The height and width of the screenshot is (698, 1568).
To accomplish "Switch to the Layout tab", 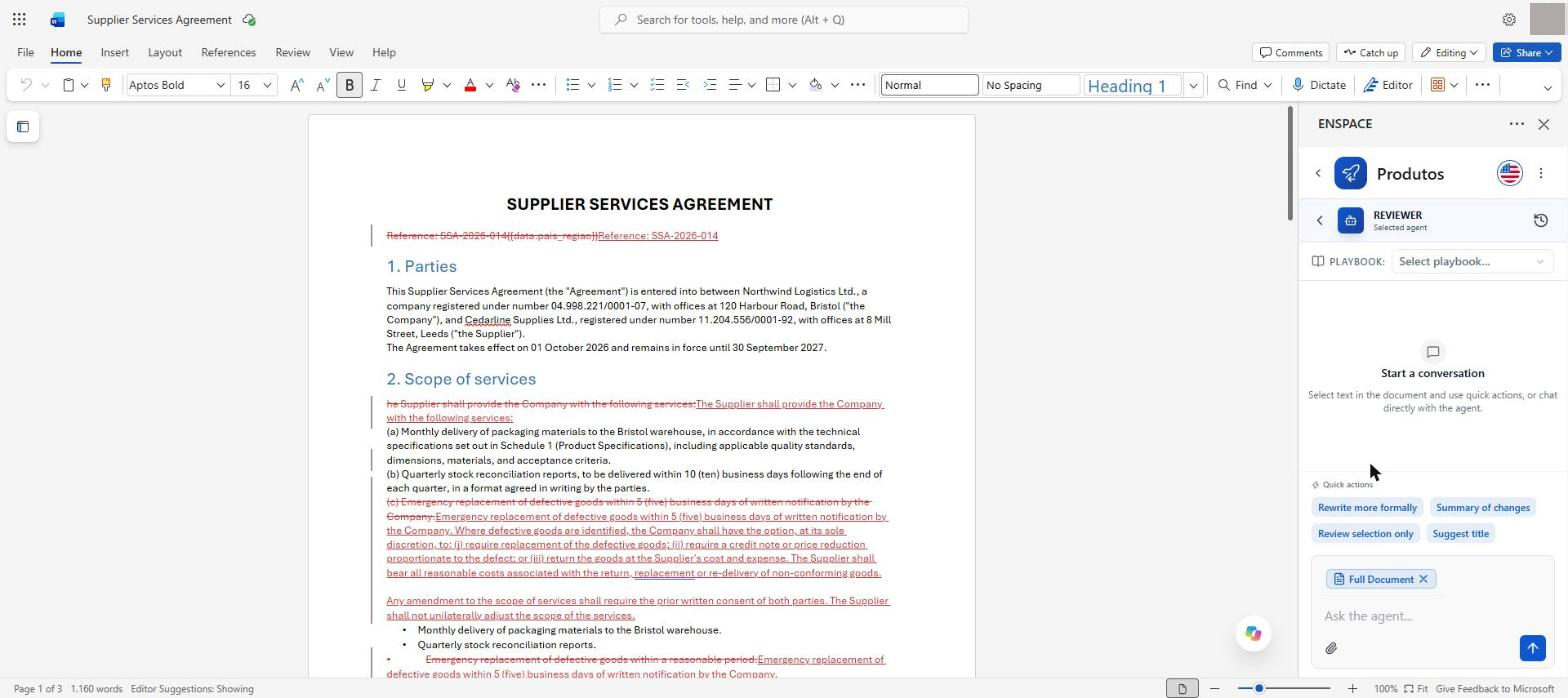I will tap(164, 52).
